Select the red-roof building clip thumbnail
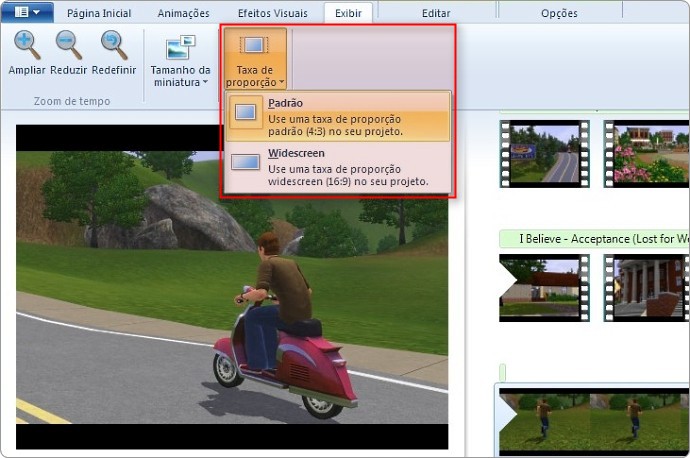This screenshot has height=458, width=690. (x=545, y=288)
